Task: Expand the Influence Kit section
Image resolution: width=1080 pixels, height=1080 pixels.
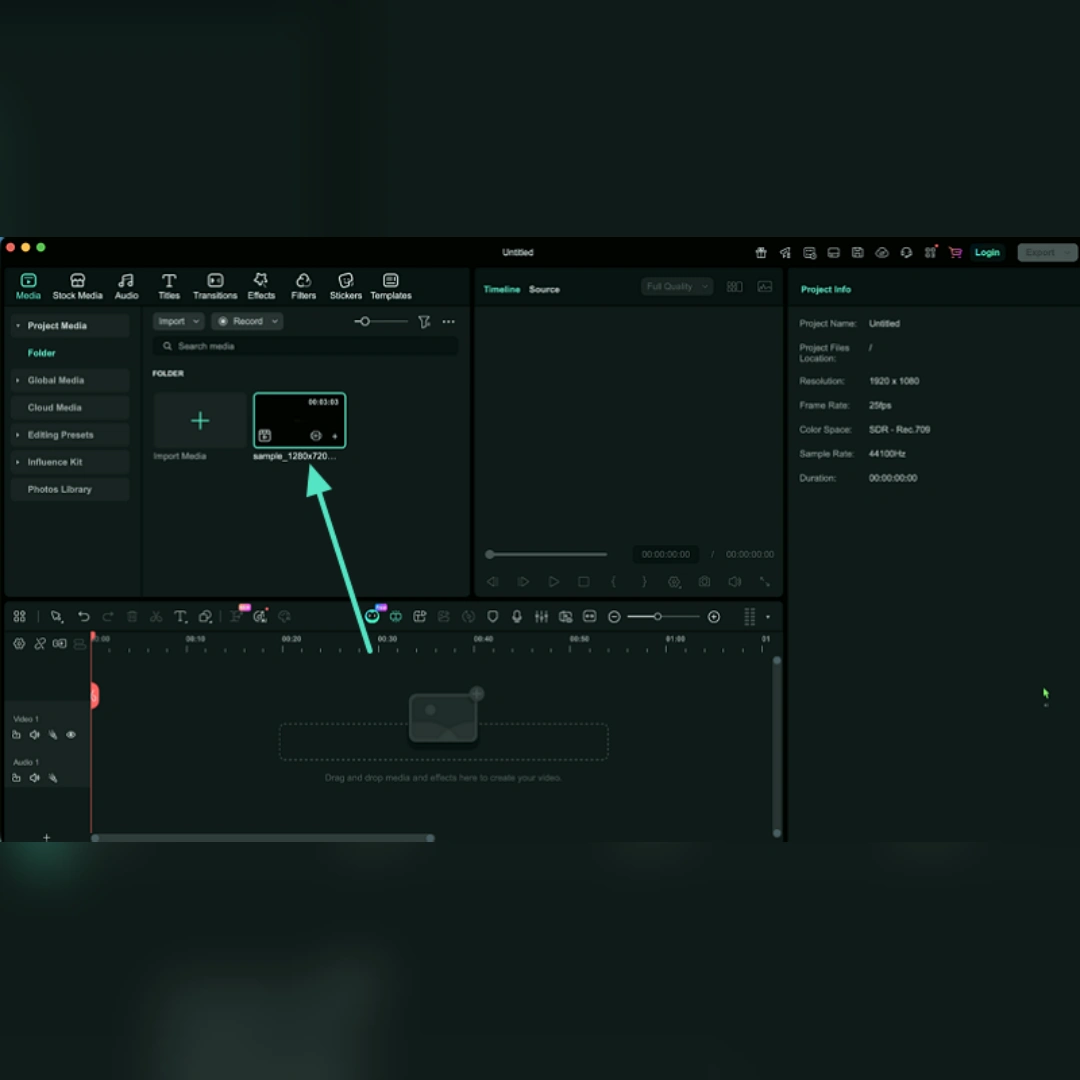Action: pyautogui.click(x=18, y=462)
